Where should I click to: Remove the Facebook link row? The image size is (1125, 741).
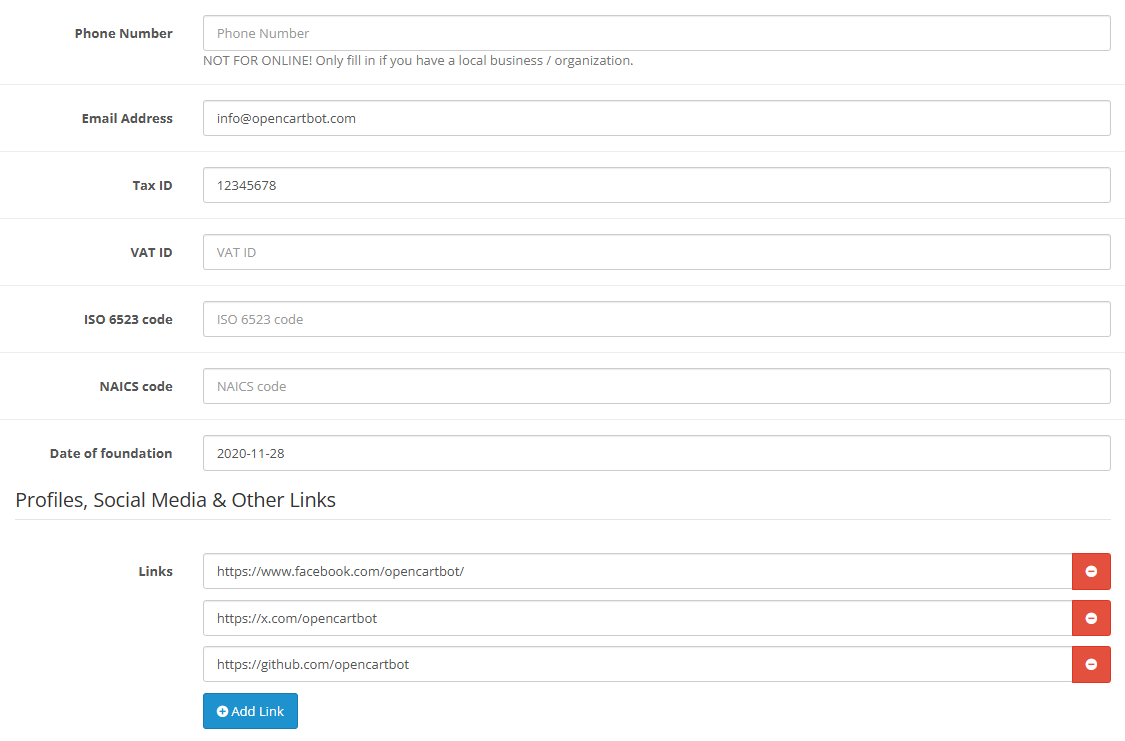pyautogui.click(x=1091, y=571)
